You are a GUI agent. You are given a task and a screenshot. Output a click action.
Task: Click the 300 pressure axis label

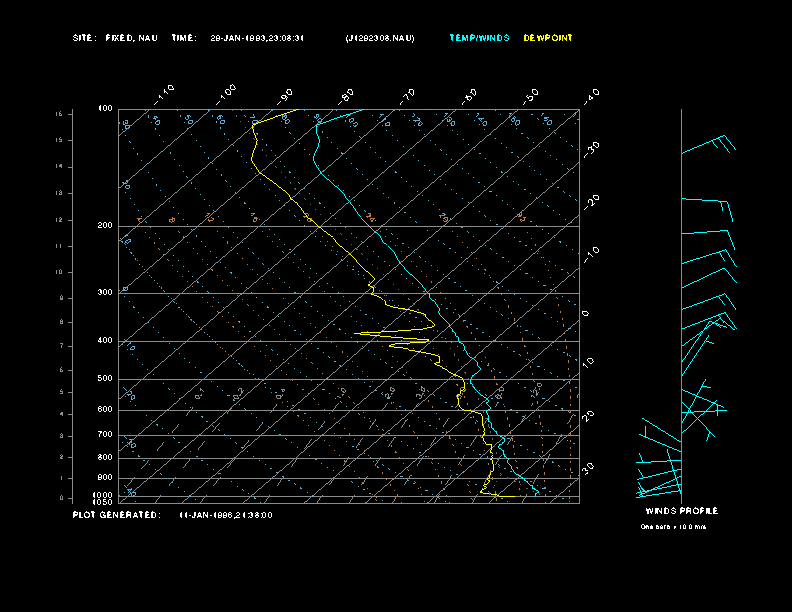(104, 293)
